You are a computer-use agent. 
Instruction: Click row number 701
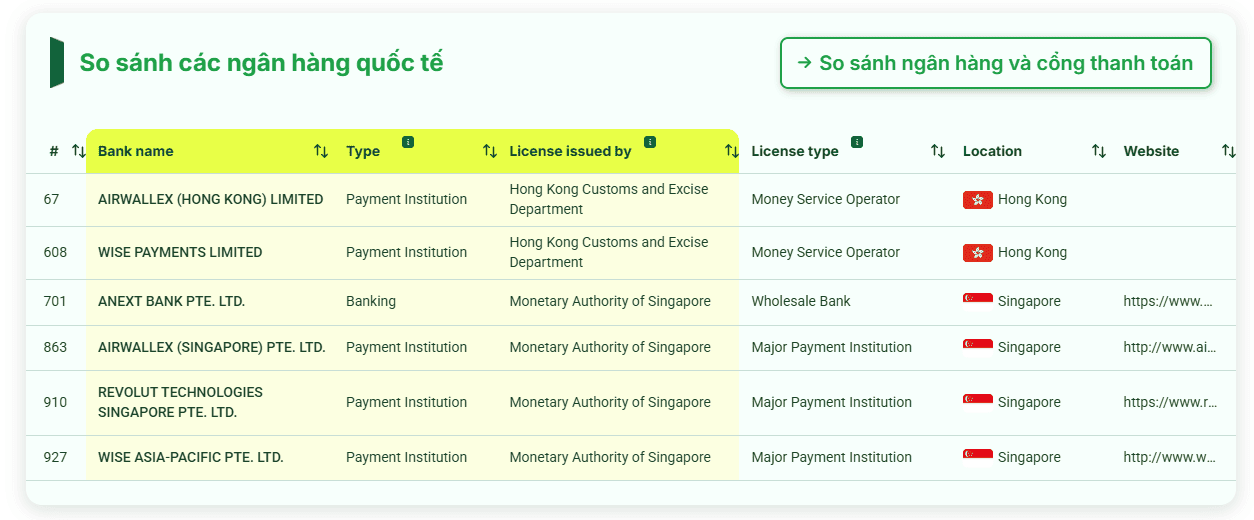coord(55,301)
